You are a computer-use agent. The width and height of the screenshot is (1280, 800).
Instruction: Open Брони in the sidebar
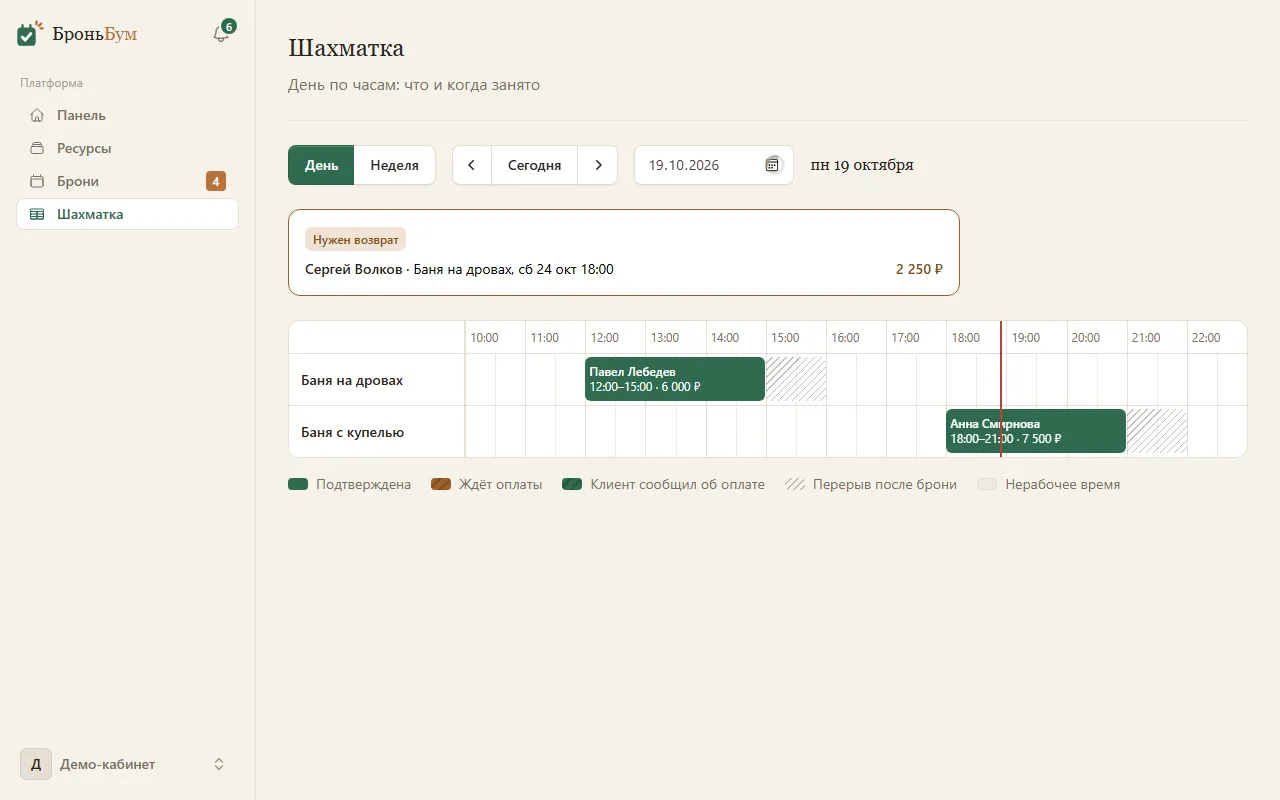[x=127, y=181]
